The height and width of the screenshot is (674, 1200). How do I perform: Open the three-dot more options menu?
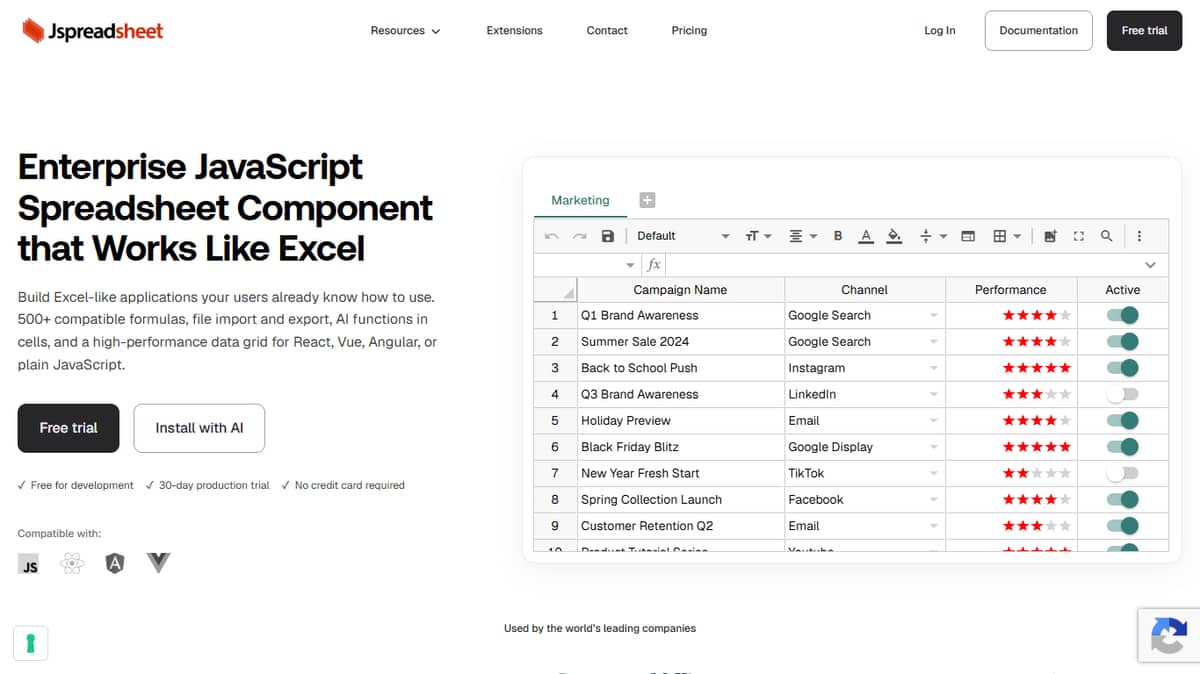point(1139,236)
